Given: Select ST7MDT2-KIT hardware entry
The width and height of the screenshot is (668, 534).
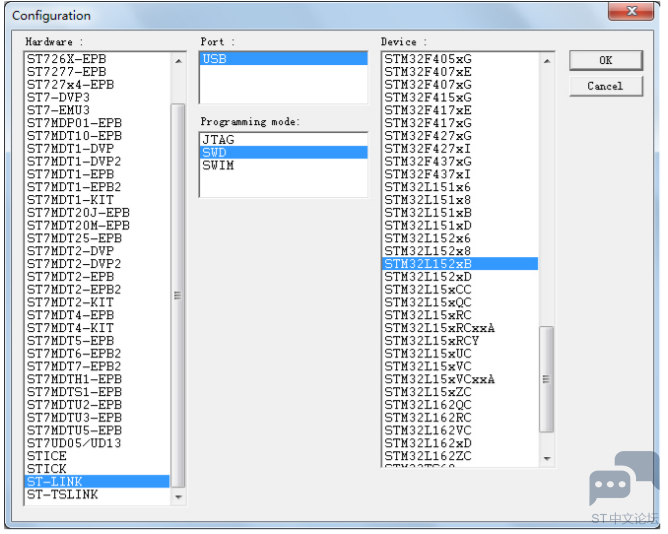Looking at the screenshot, I should coord(97,303).
